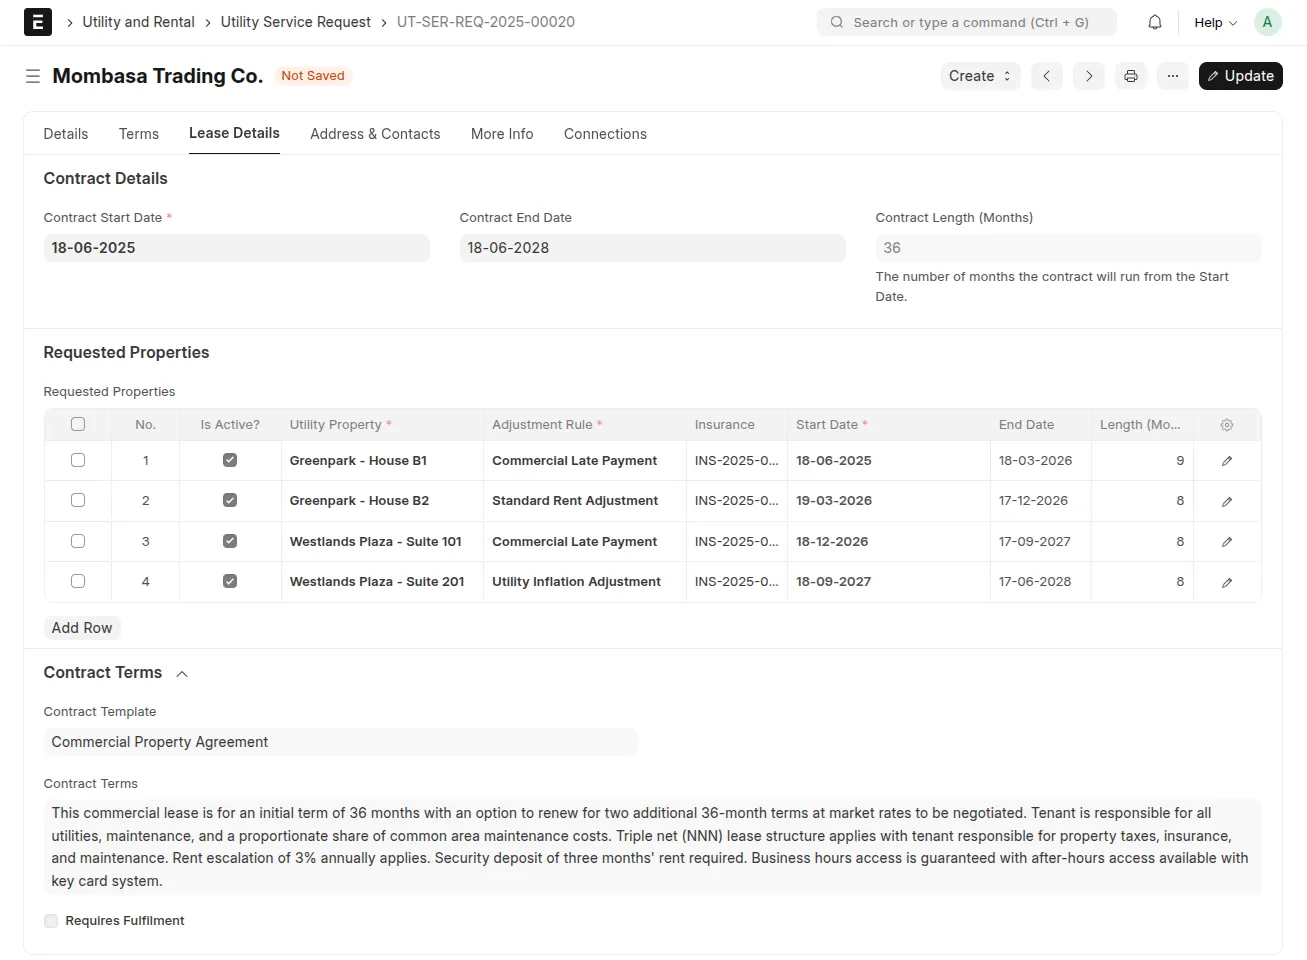Click the Contract End Date field
Screen dimensions: 1307x960
pos(653,248)
